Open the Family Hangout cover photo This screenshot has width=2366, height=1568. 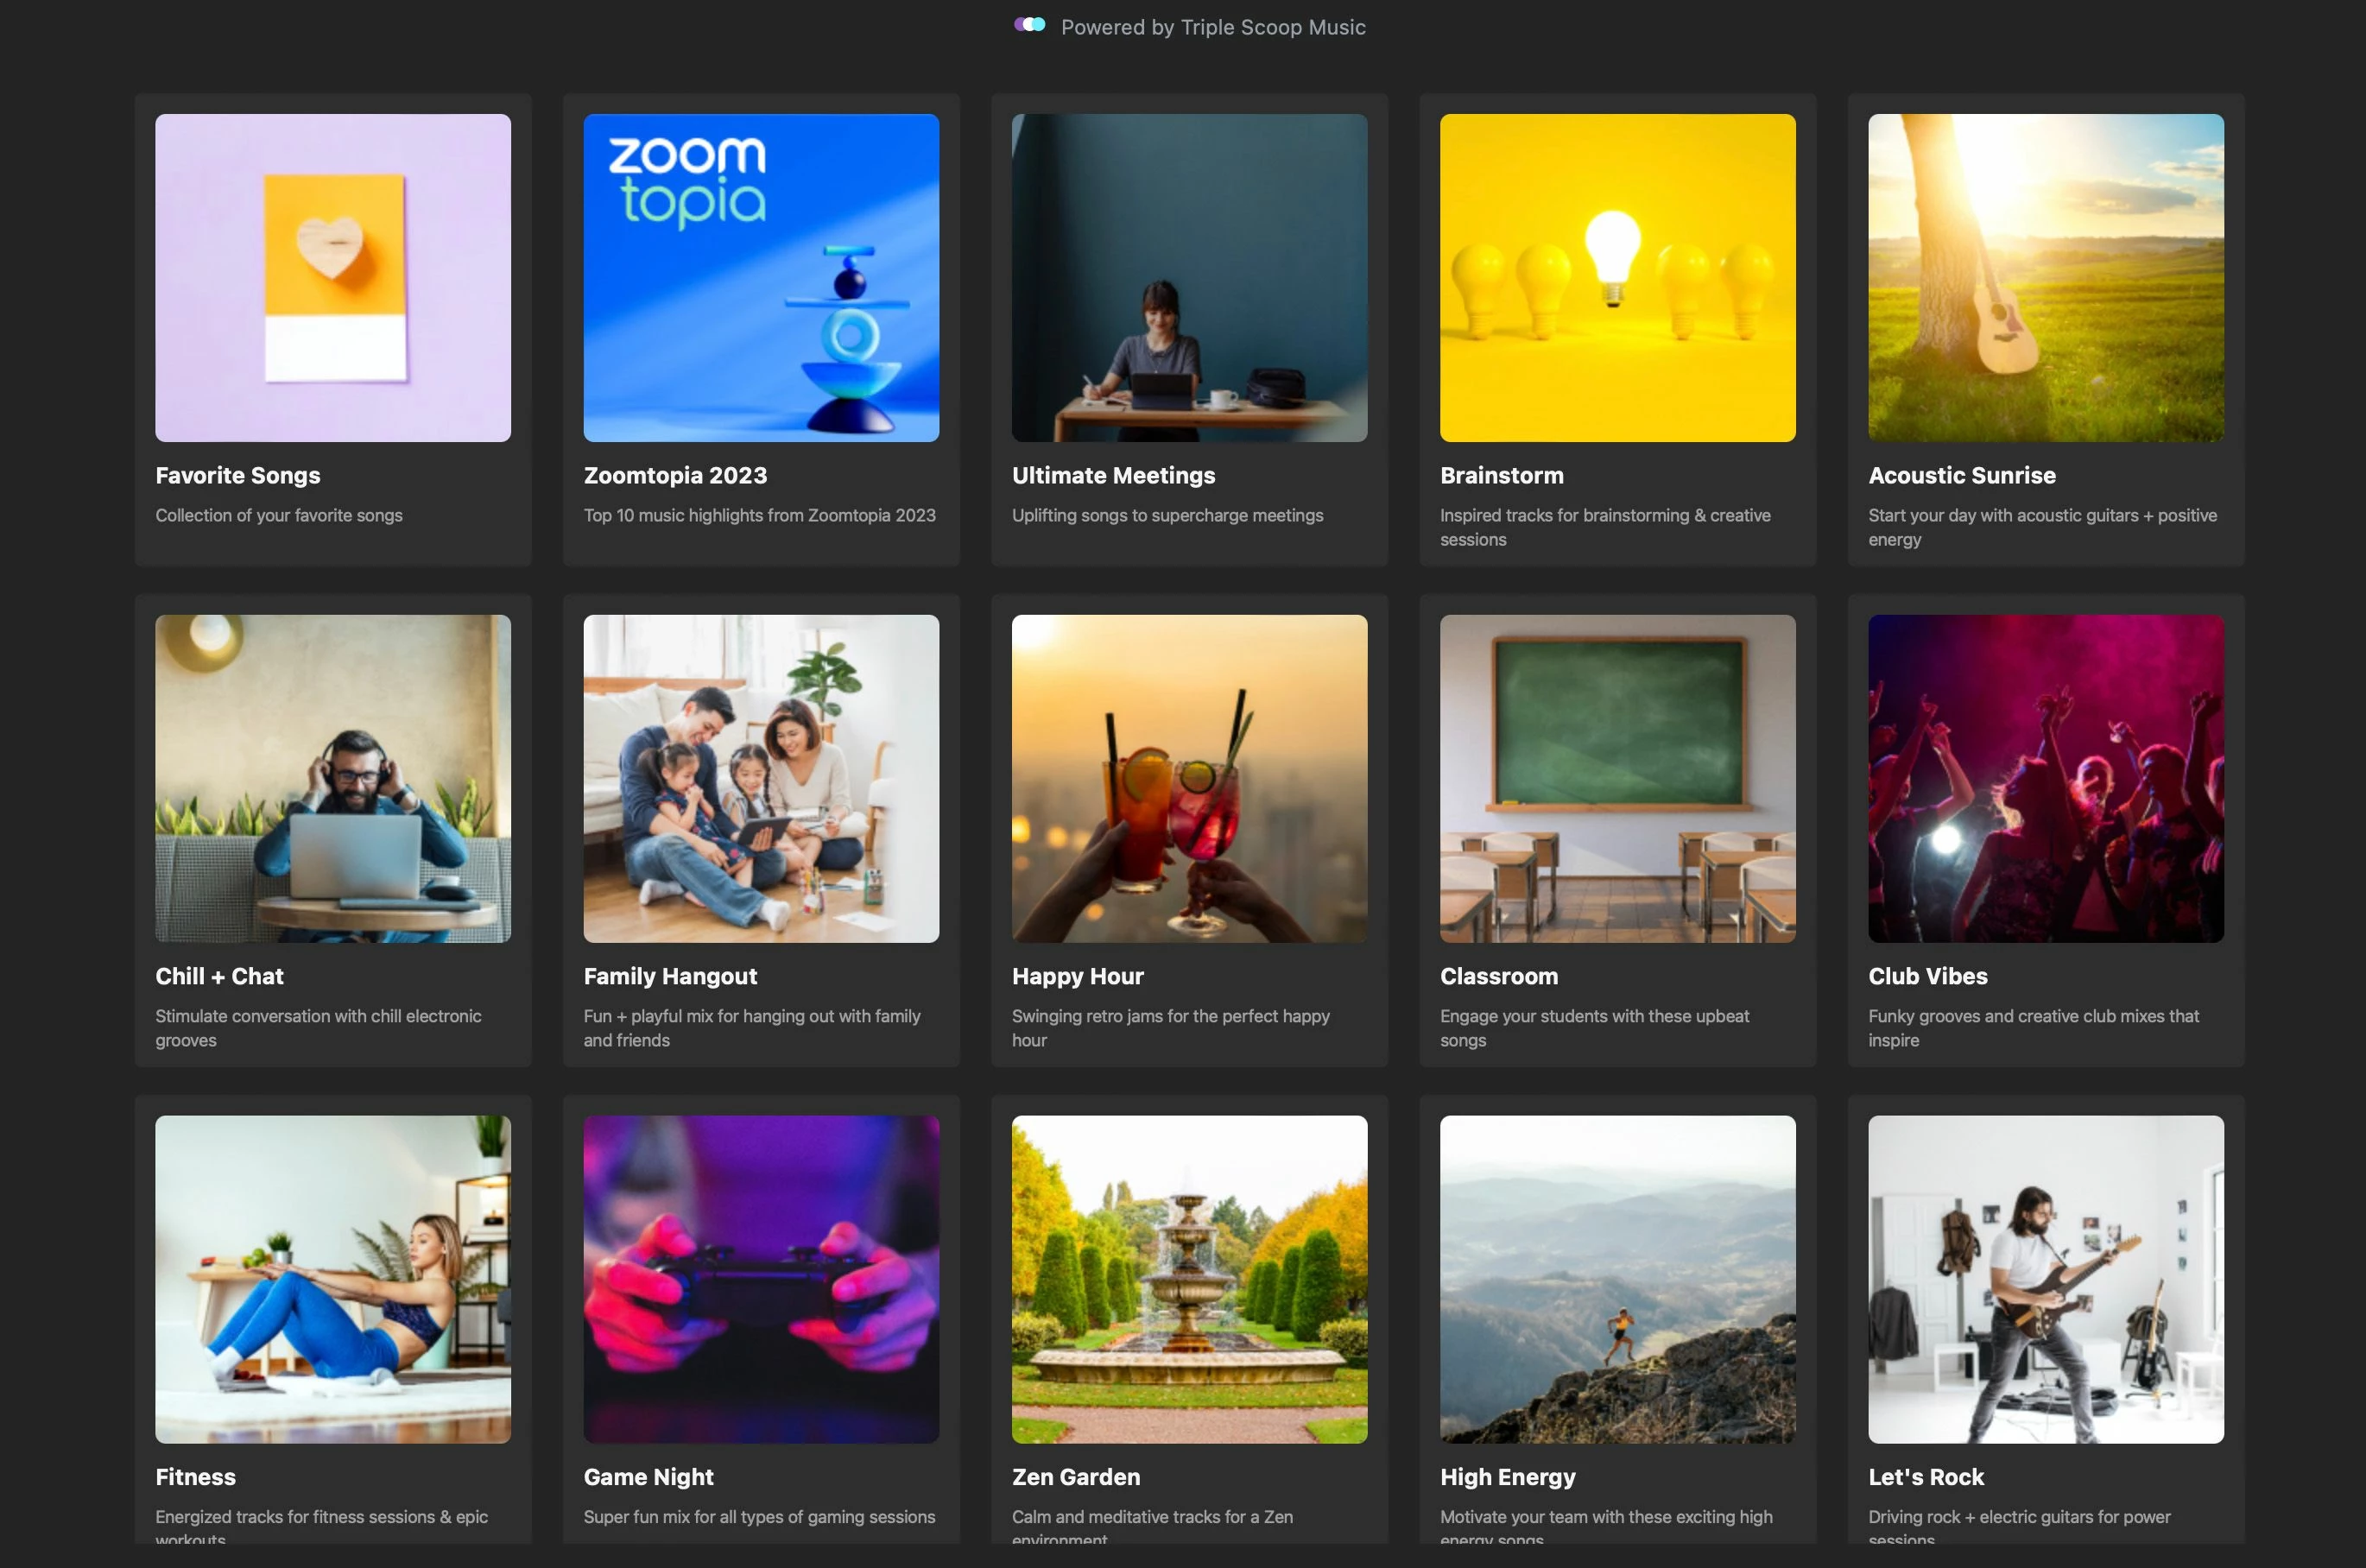click(x=761, y=778)
